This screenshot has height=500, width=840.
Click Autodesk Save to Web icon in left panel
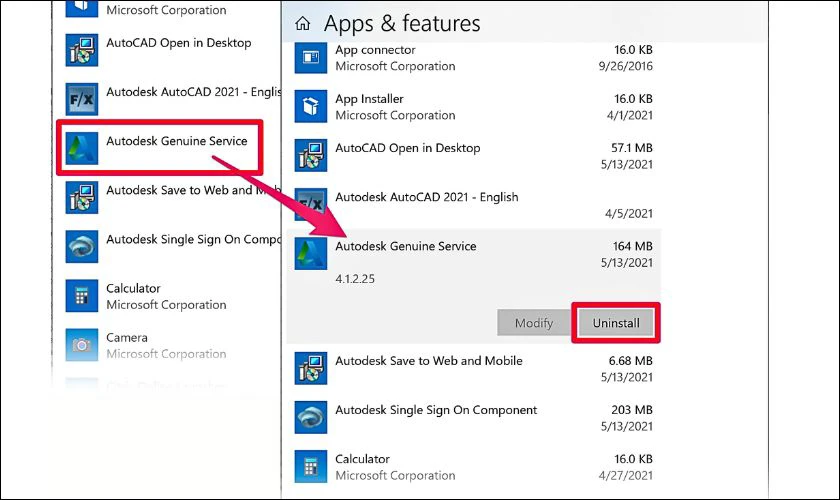tap(82, 197)
